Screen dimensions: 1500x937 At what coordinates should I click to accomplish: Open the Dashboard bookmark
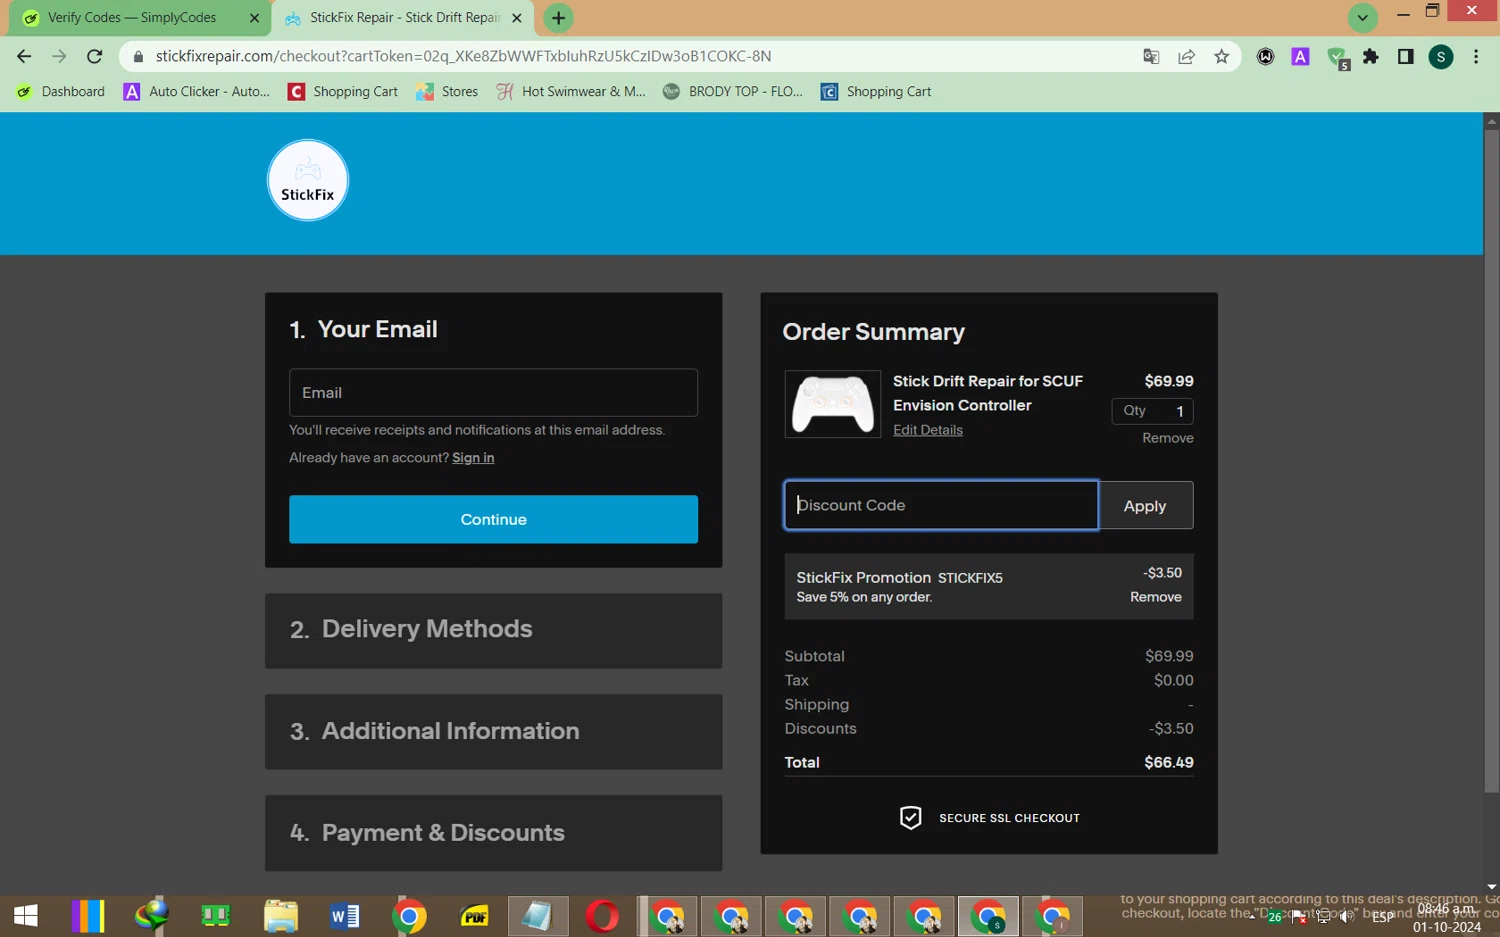click(x=62, y=92)
